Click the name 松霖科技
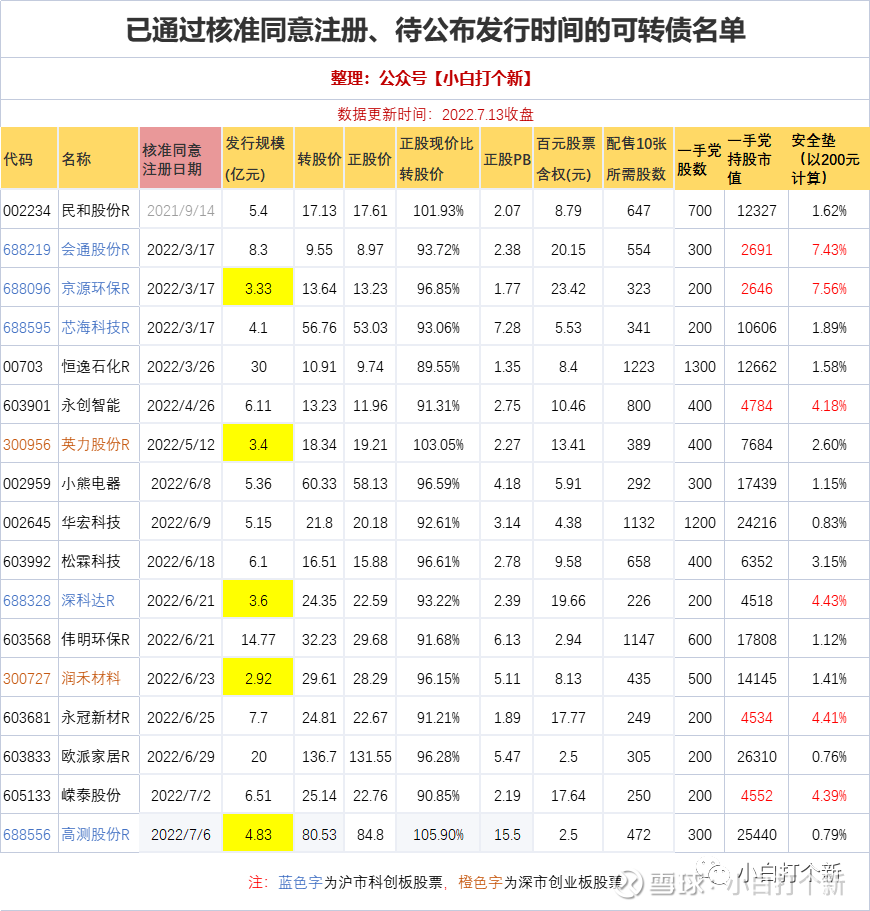 pyautogui.click(x=91, y=561)
